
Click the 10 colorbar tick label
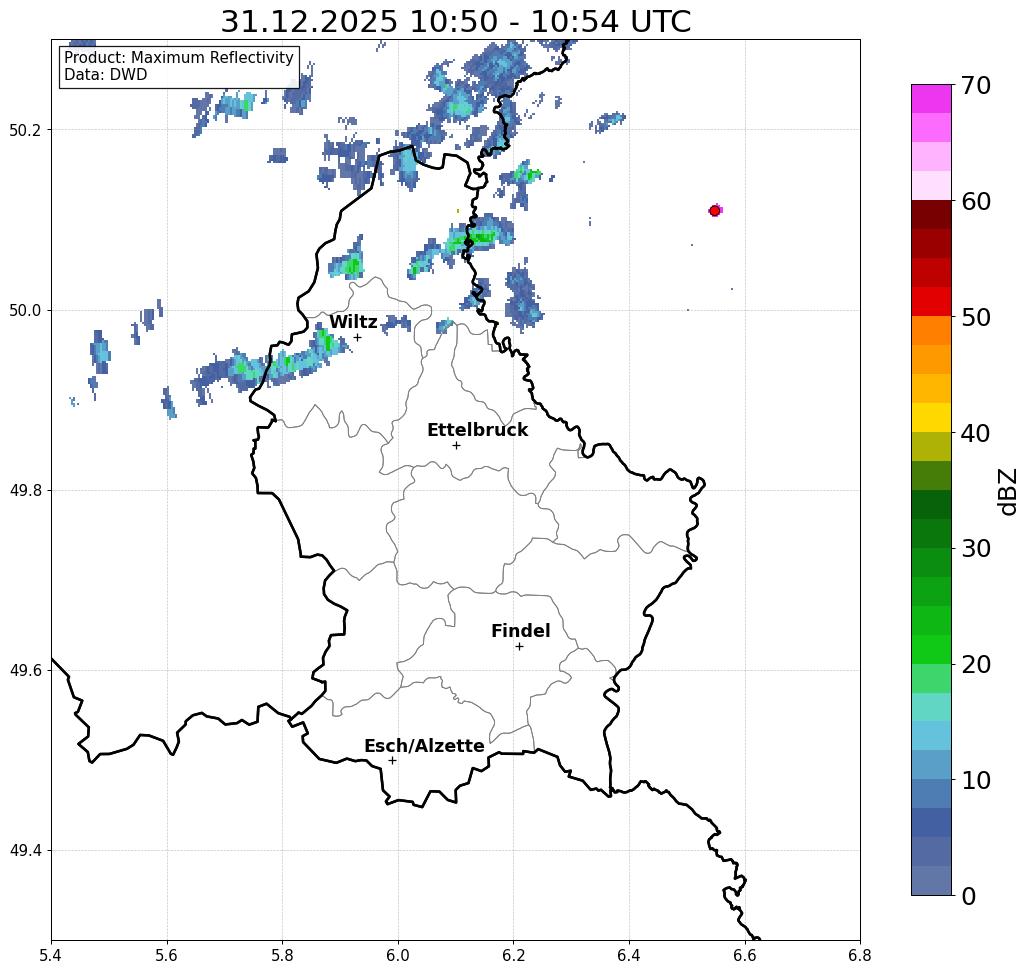976,780
